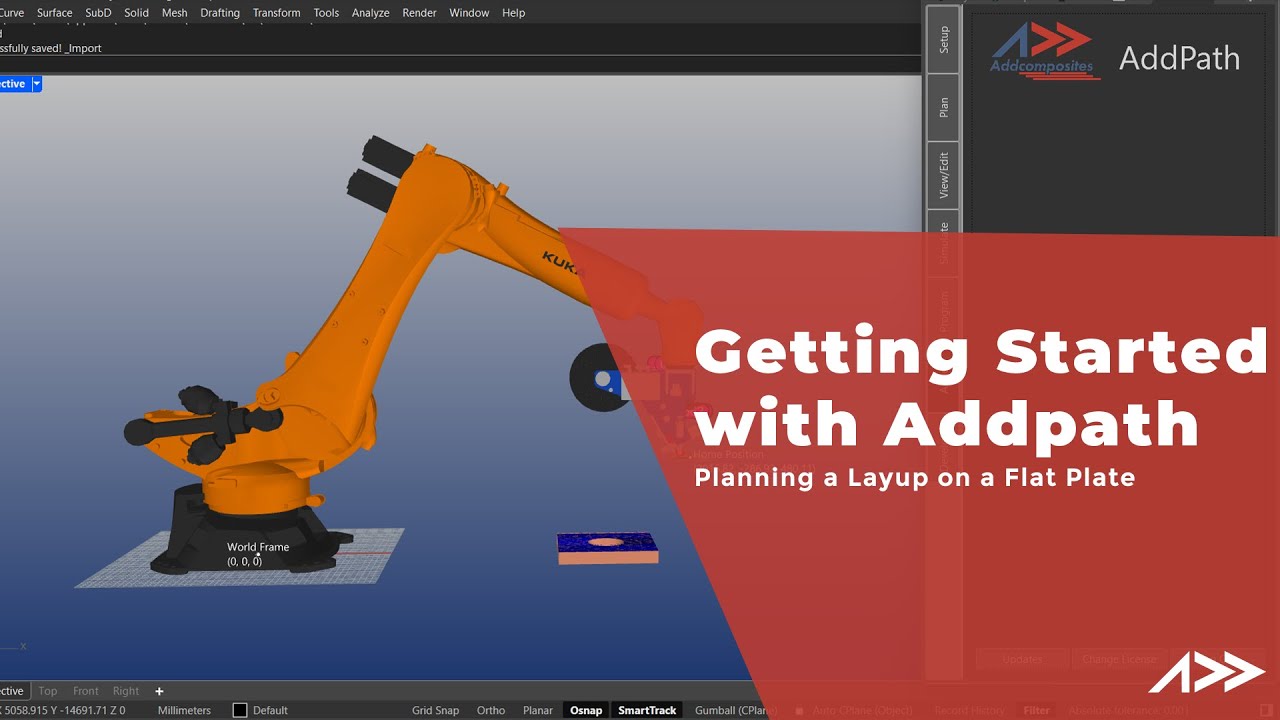Open the Analyze menu

pyautogui.click(x=370, y=13)
